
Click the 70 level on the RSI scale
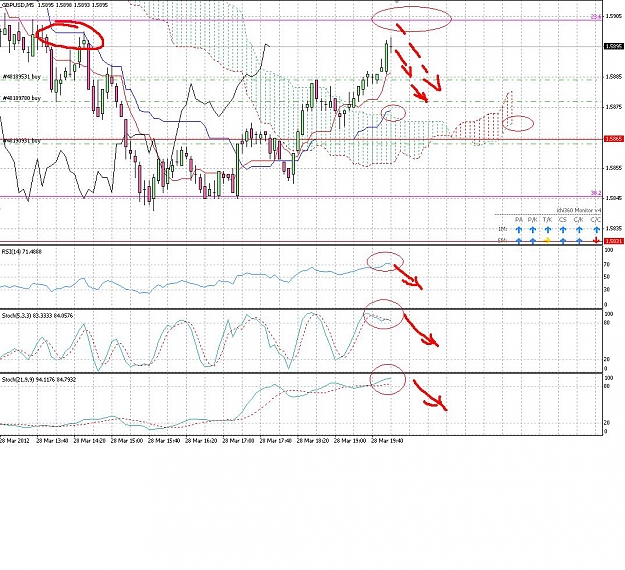coord(607,264)
